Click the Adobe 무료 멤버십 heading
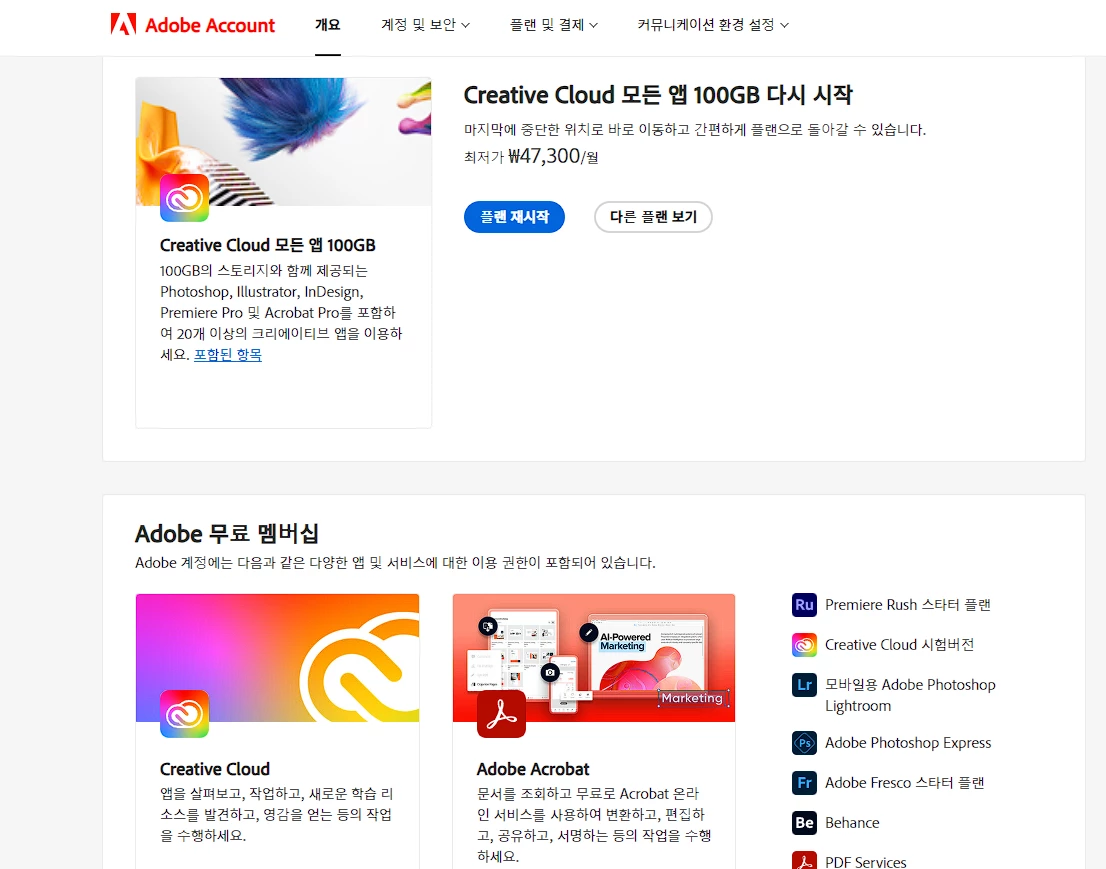1106x869 pixels. tap(226, 534)
